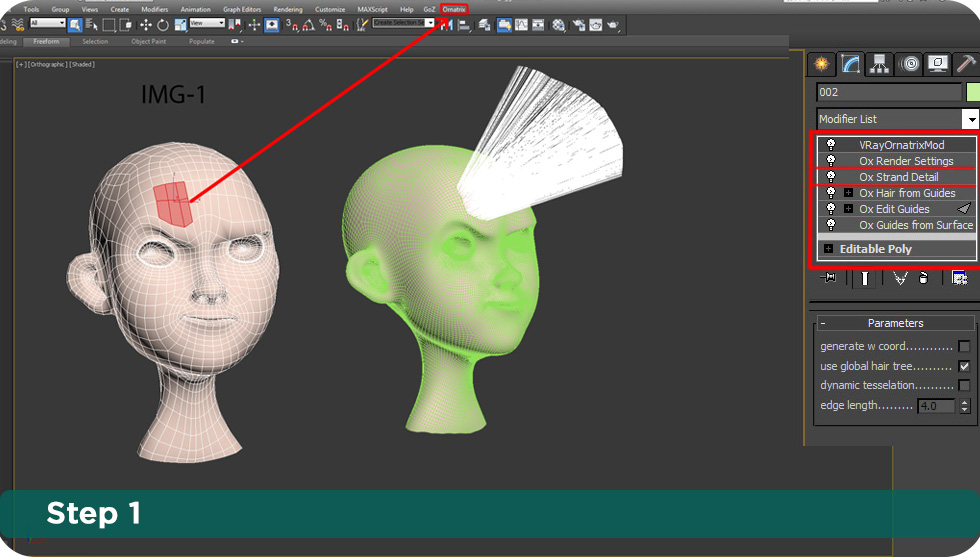Click Configure Modifier Sets icon
Viewport: 980px width, 557px height.
959,278
